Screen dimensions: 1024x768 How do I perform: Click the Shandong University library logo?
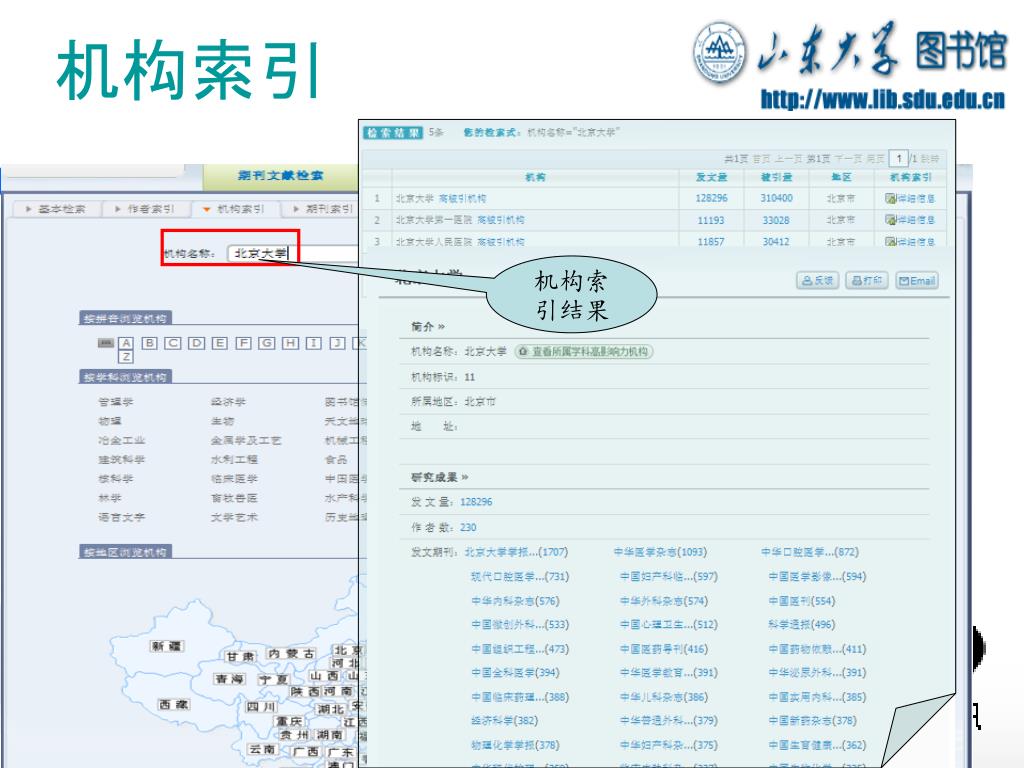coord(850,51)
